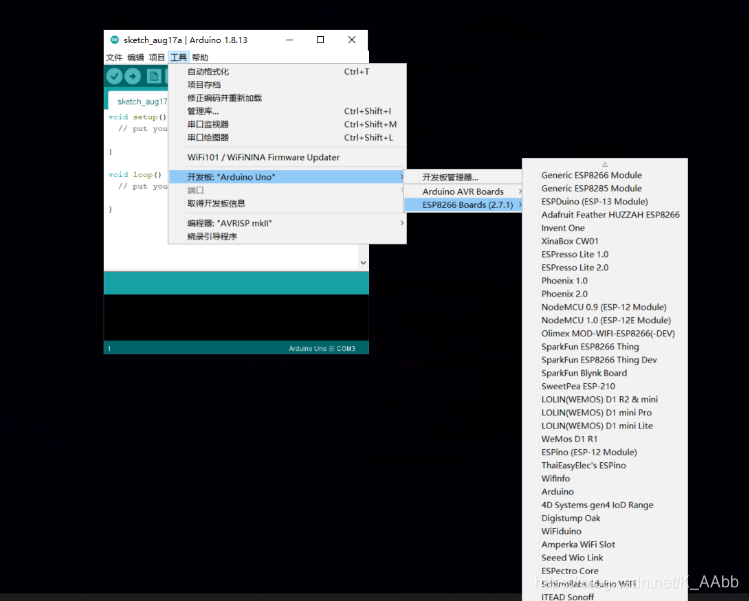Choose LOLIN(WEMOS) D1 mini Lite
Image resolution: width=749 pixels, height=601 pixels.
pos(605,426)
